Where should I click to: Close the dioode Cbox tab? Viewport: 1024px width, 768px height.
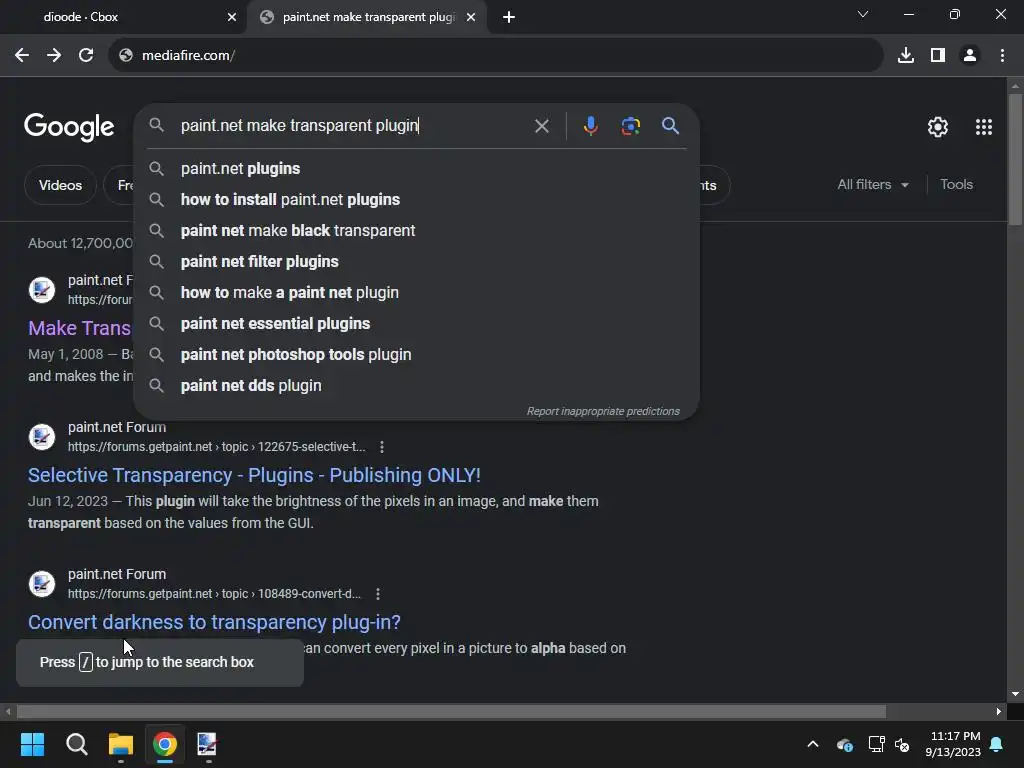pos(232,17)
